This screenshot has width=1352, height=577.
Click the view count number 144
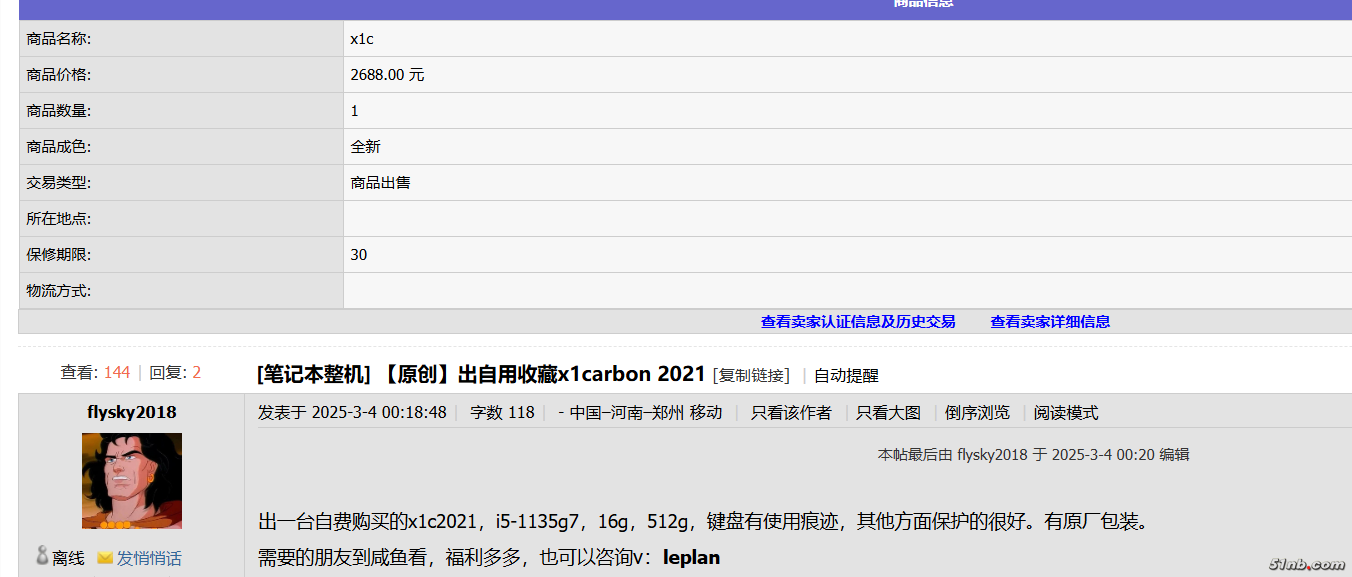click(x=117, y=373)
